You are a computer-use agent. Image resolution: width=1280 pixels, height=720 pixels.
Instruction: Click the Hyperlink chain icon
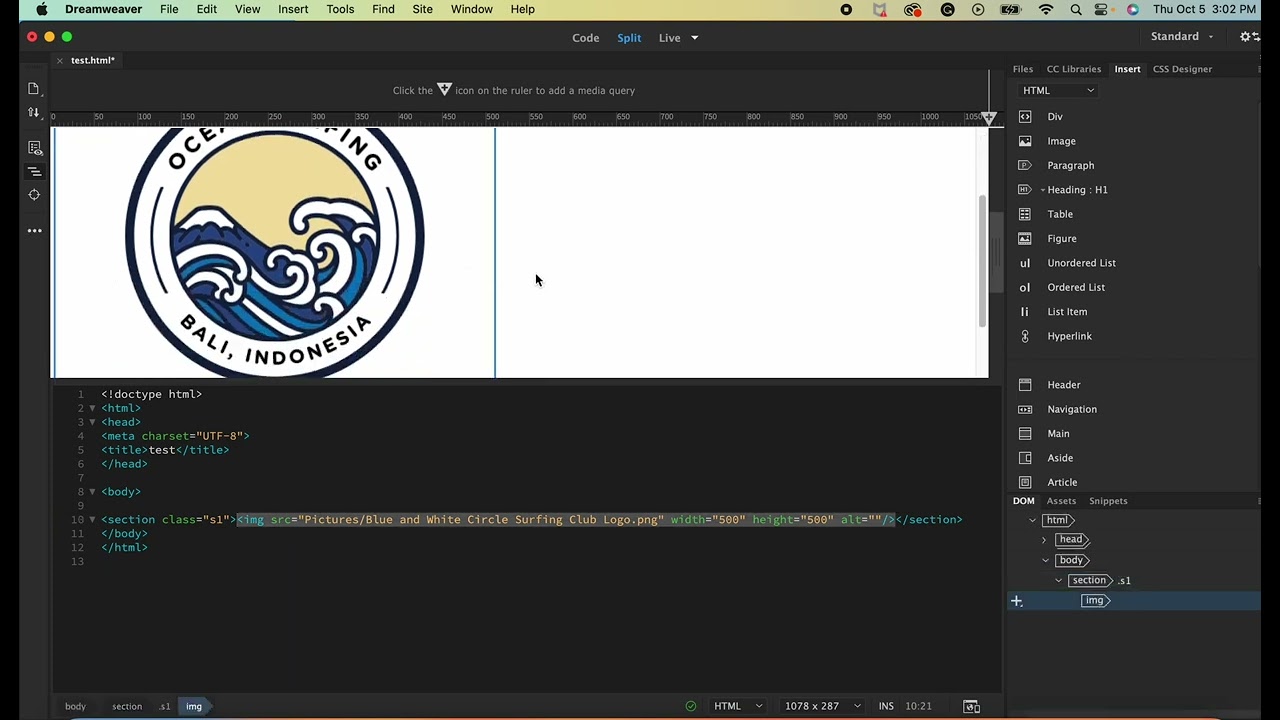[1025, 336]
